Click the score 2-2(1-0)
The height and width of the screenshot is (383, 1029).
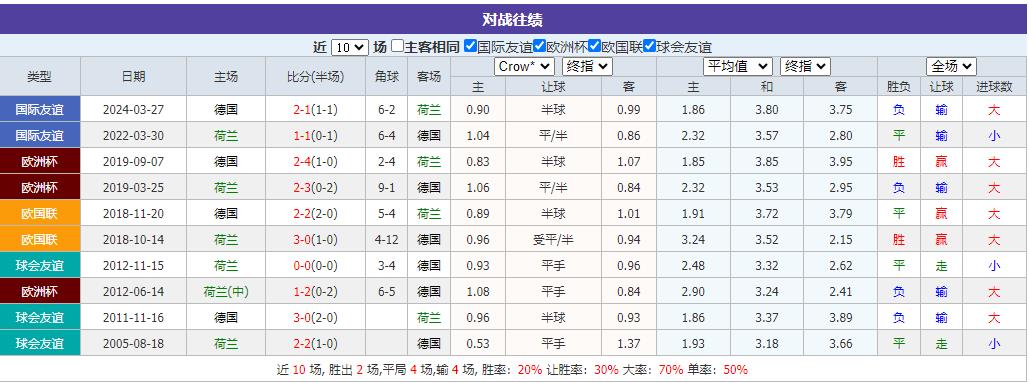316,344
